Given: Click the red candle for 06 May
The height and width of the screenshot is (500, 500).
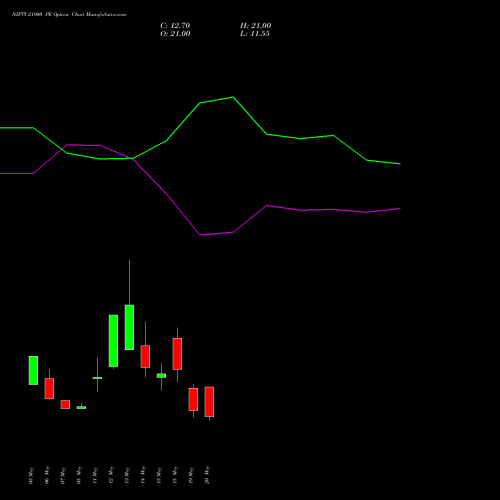Looking at the screenshot, I should pyautogui.click(x=49, y=388).
